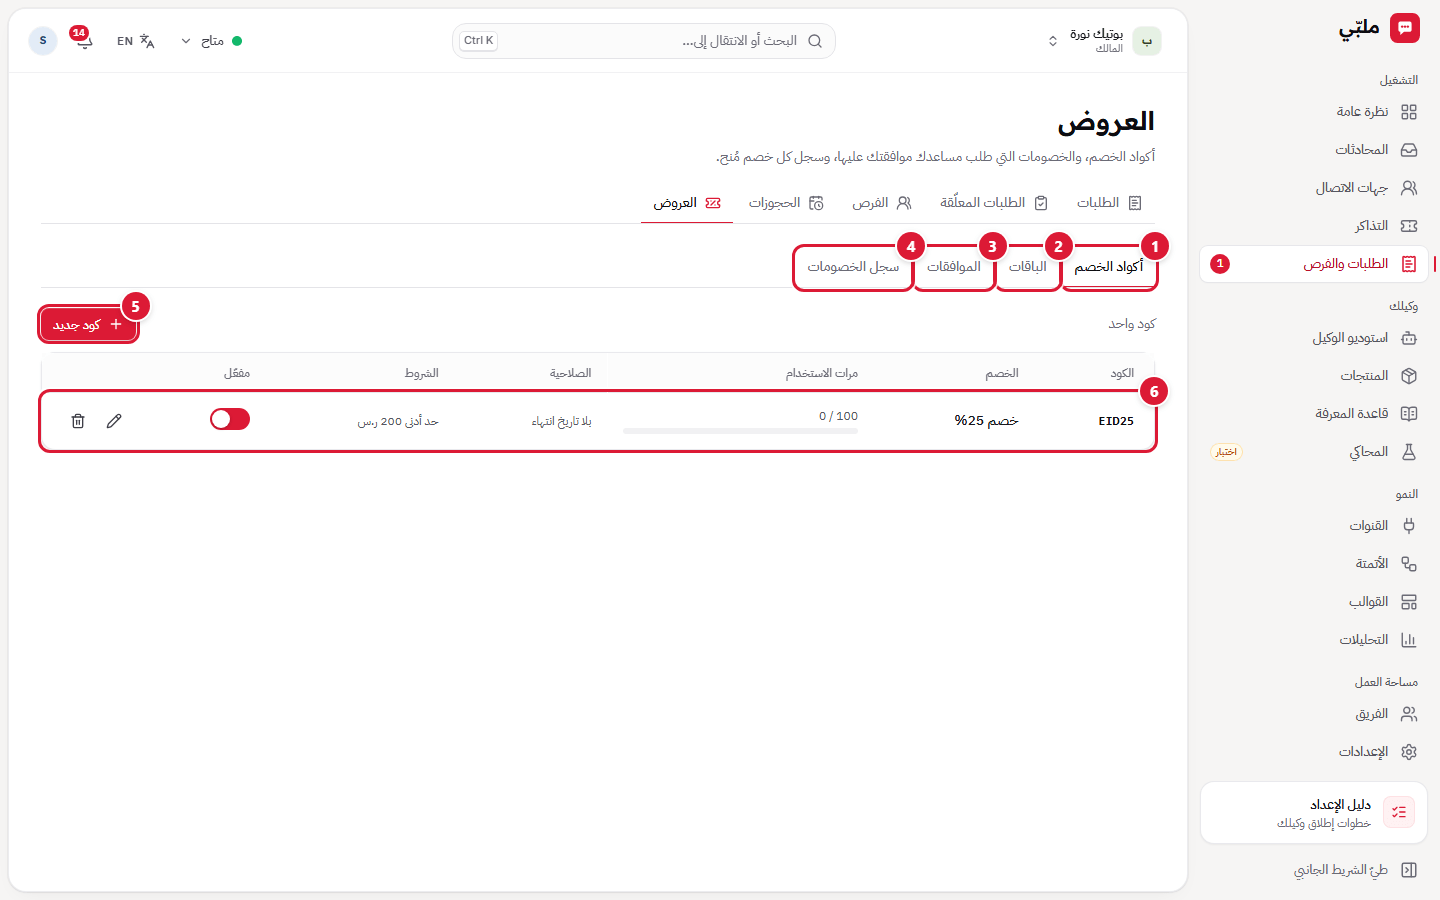Edit EID25 code with pencil icon
Image resolution: width=1440 pixels, height=900 pixels.
tap(114, 421)
